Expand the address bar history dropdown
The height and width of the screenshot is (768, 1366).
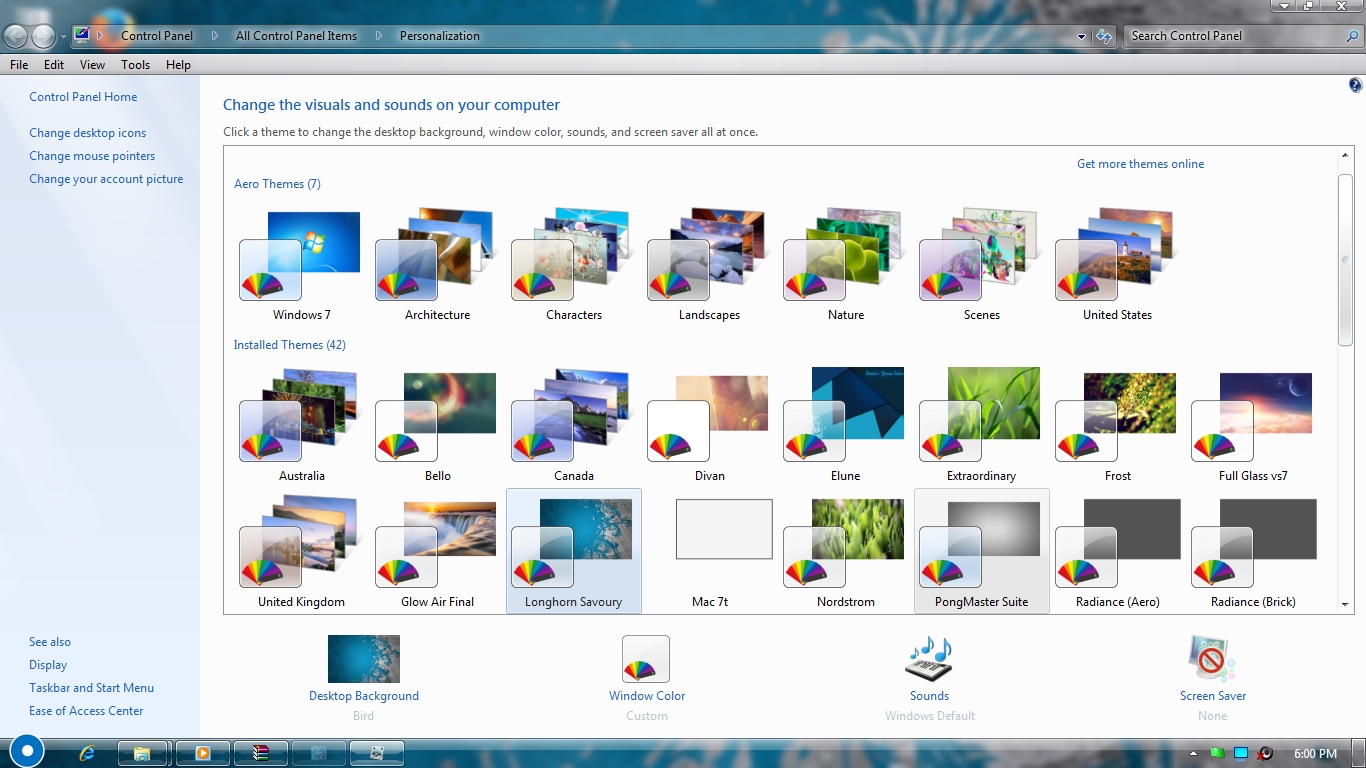[1081, 36]
